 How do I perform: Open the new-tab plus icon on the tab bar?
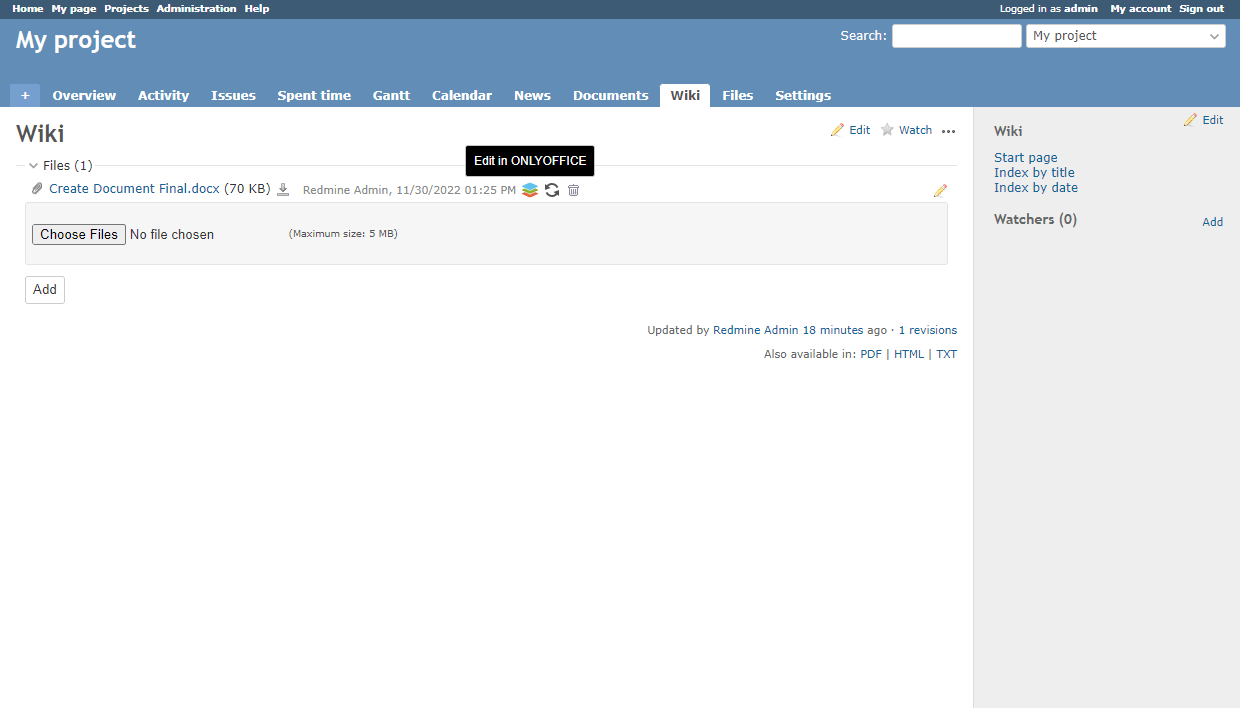click(24, 95)
